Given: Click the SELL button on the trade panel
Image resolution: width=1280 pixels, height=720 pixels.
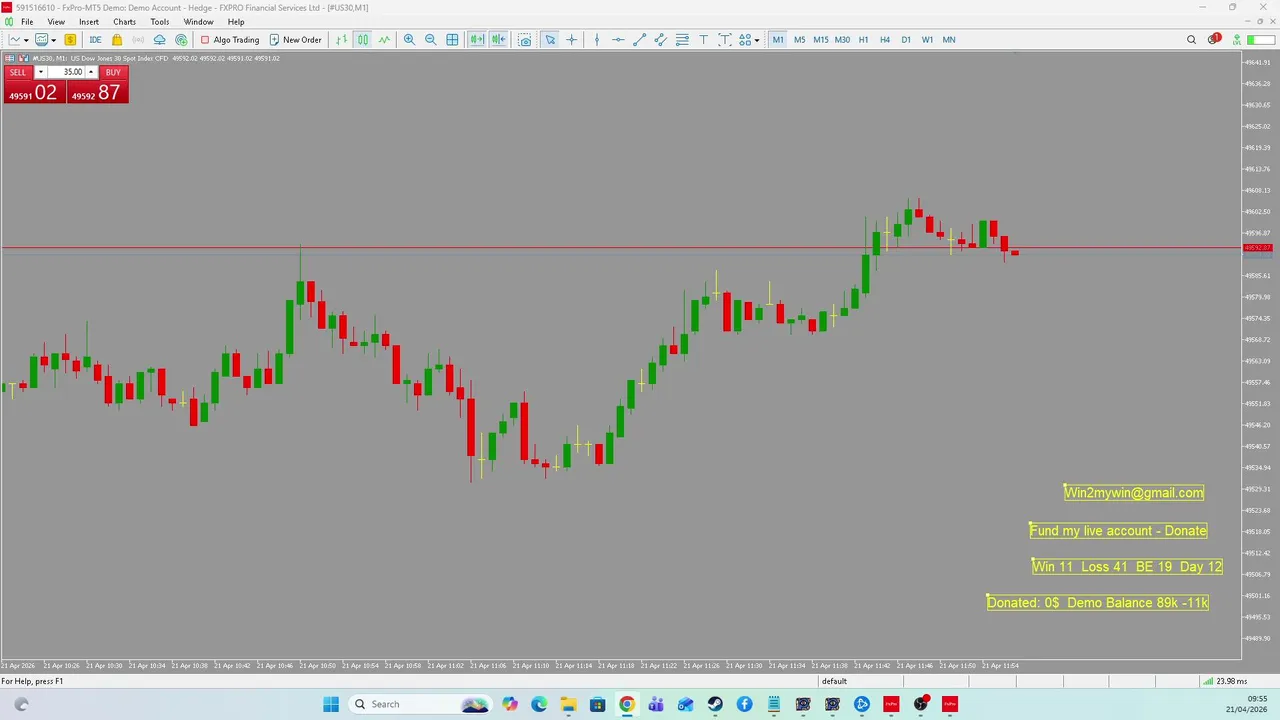Looking at the screenshot, I should pos(18,72).
